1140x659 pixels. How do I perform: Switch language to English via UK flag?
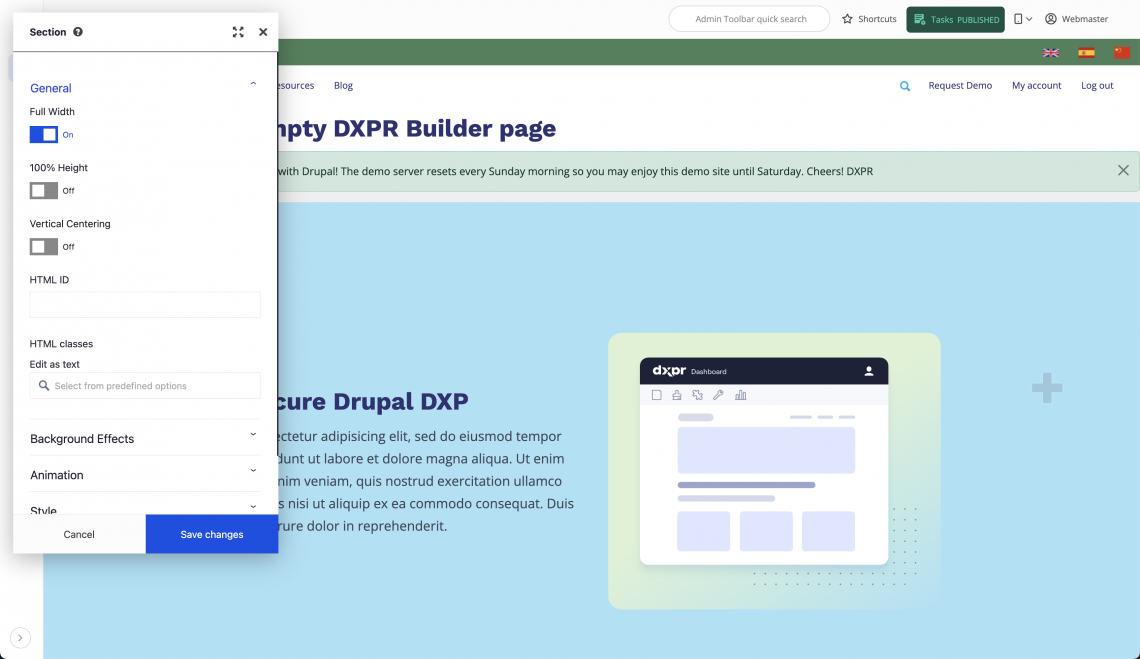click(1051, 52)
